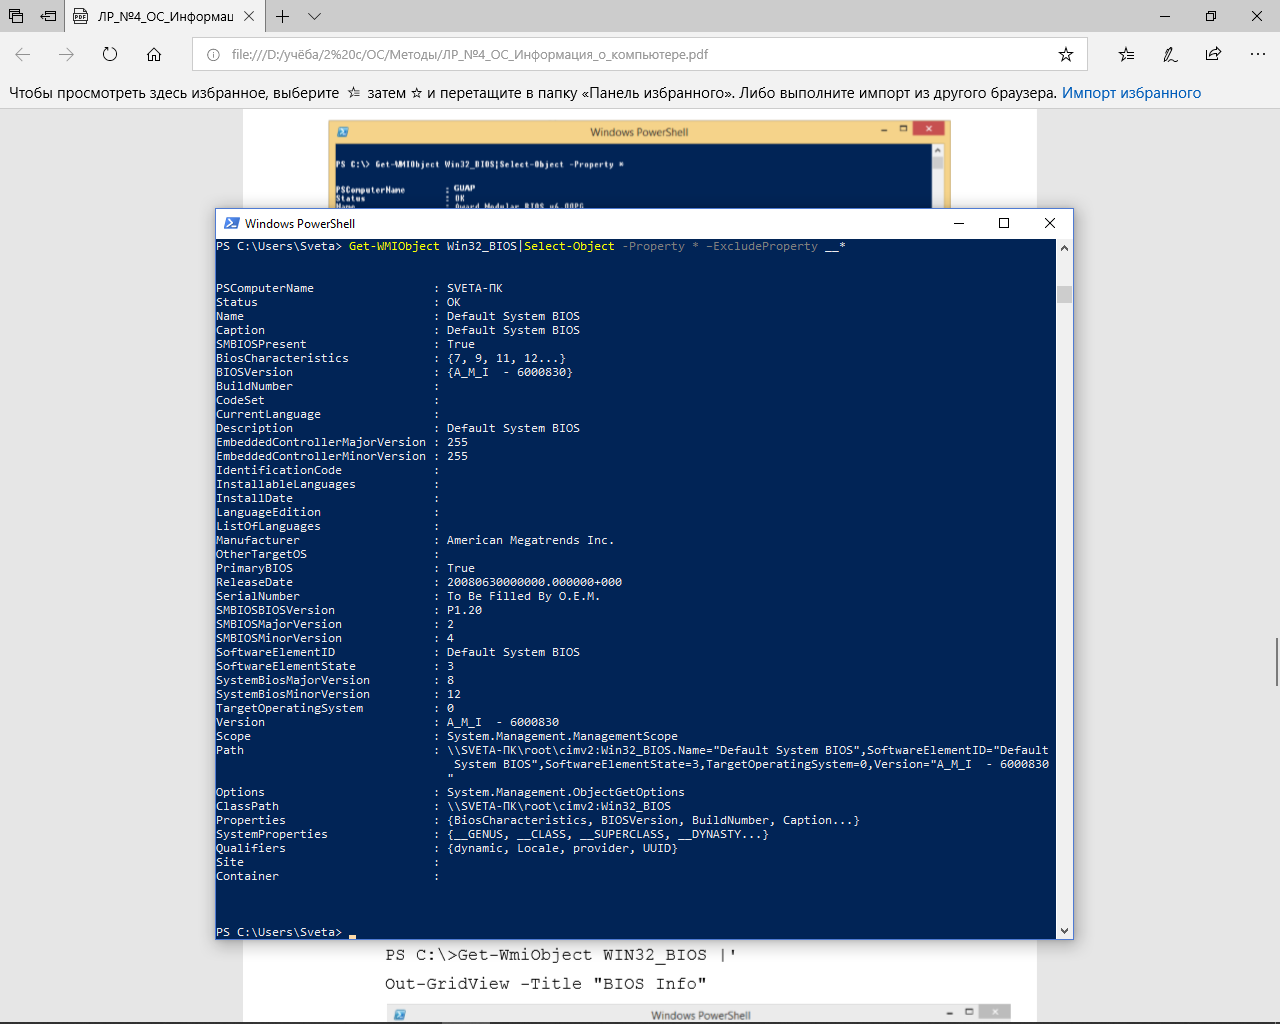Image resolution: width=1280 pixels, height=1024 pixels.
Task: Share this page from Edge
Action: click(1213, 54)
